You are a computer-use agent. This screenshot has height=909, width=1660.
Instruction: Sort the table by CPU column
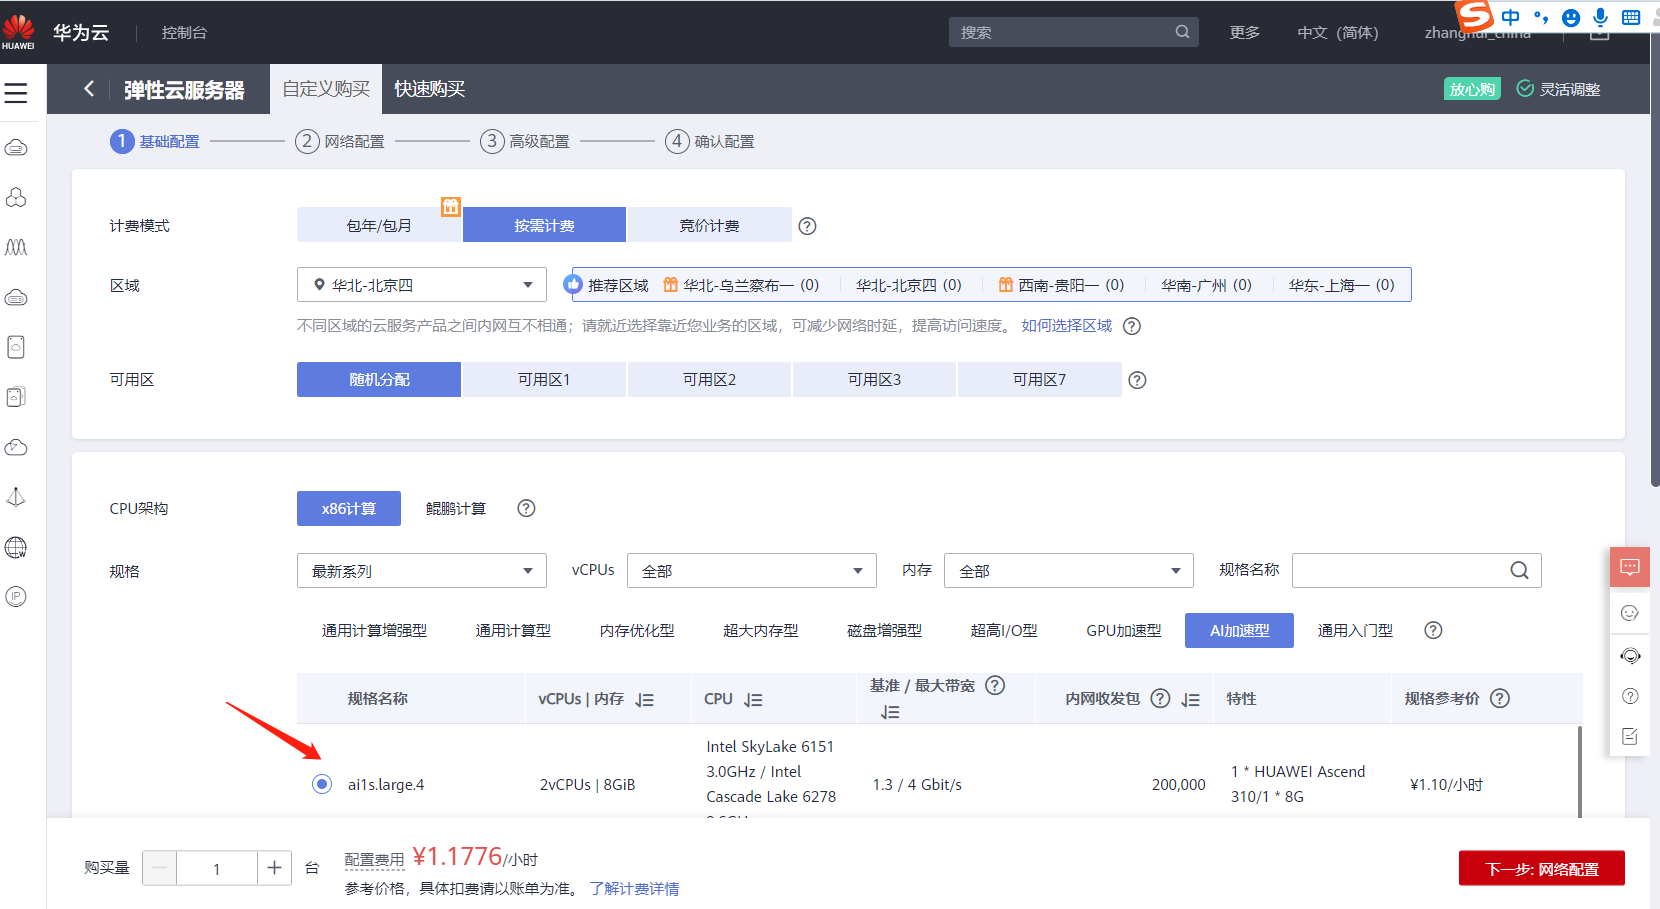pos(754,700)
